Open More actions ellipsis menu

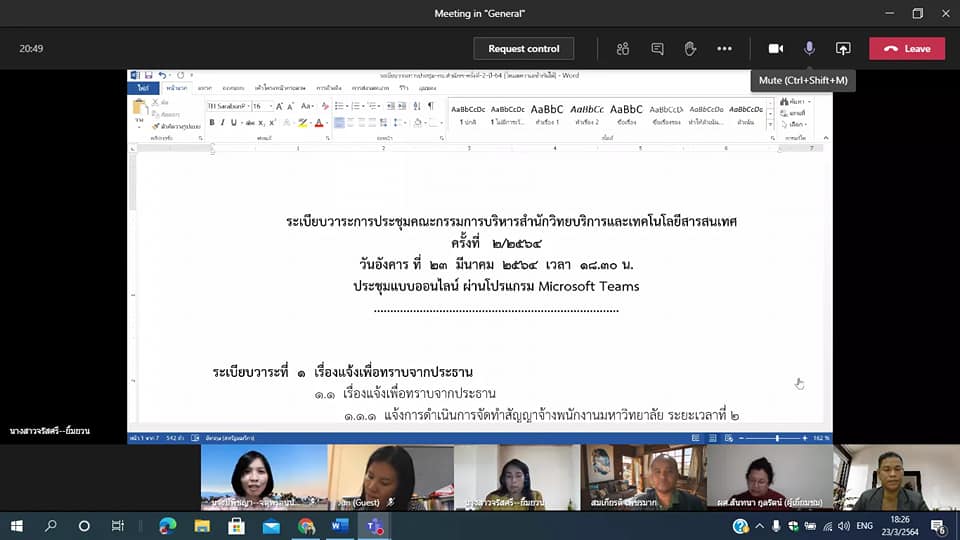[x=724, y=48]
